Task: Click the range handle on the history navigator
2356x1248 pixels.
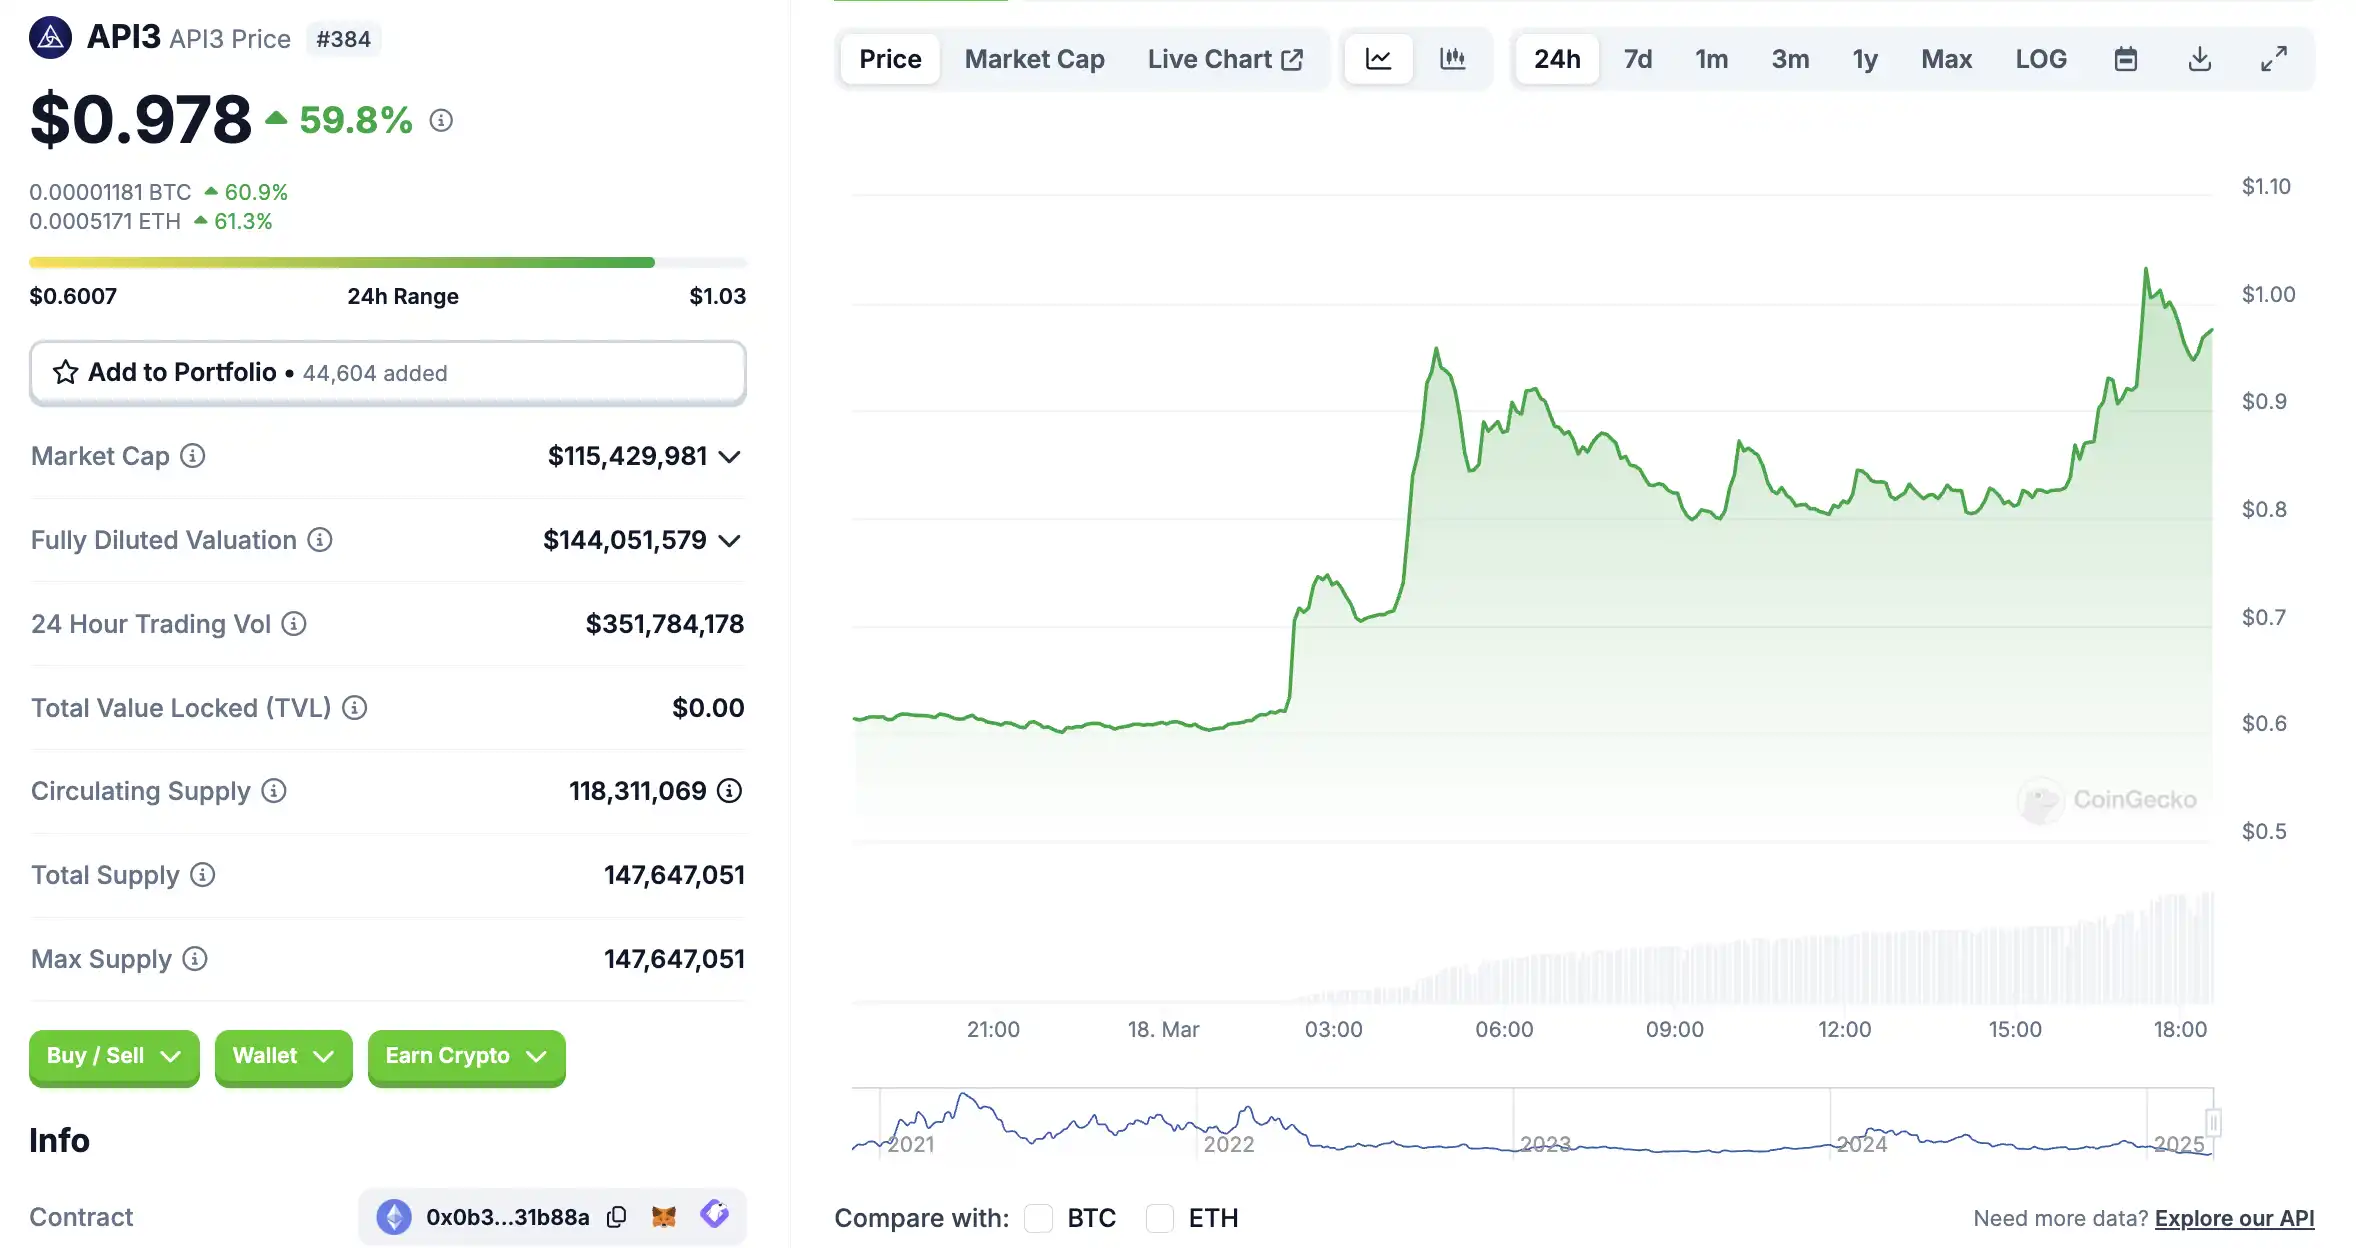Action: 2213,1123
